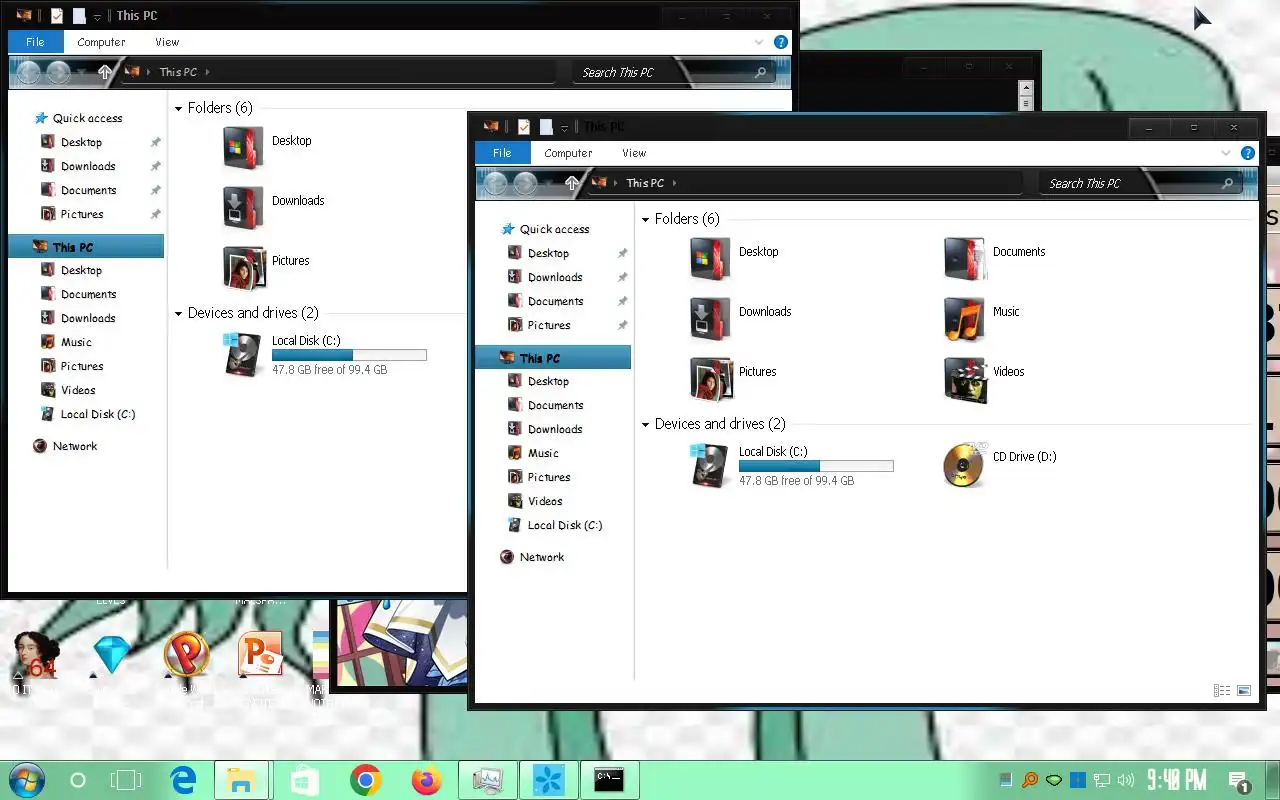Viewport: 1280px width, 800px height.
Task: Click the volume icon in system tray
Action: [1126, 780]
